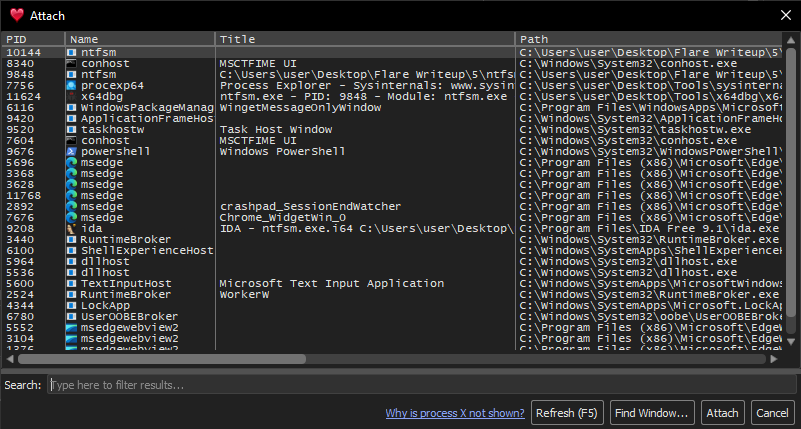This screenshot has width=801, height=429.
Task: Click the Edge icon for PID 7676
Action: pyautogui.click(x=72, y=218)
